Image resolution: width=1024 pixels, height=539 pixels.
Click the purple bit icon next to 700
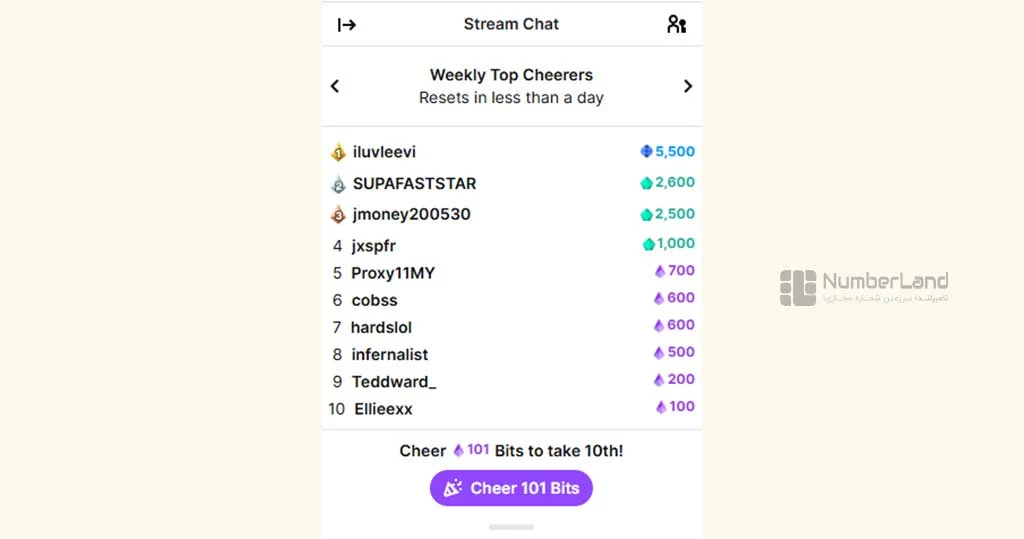click(x=660, y=271)
